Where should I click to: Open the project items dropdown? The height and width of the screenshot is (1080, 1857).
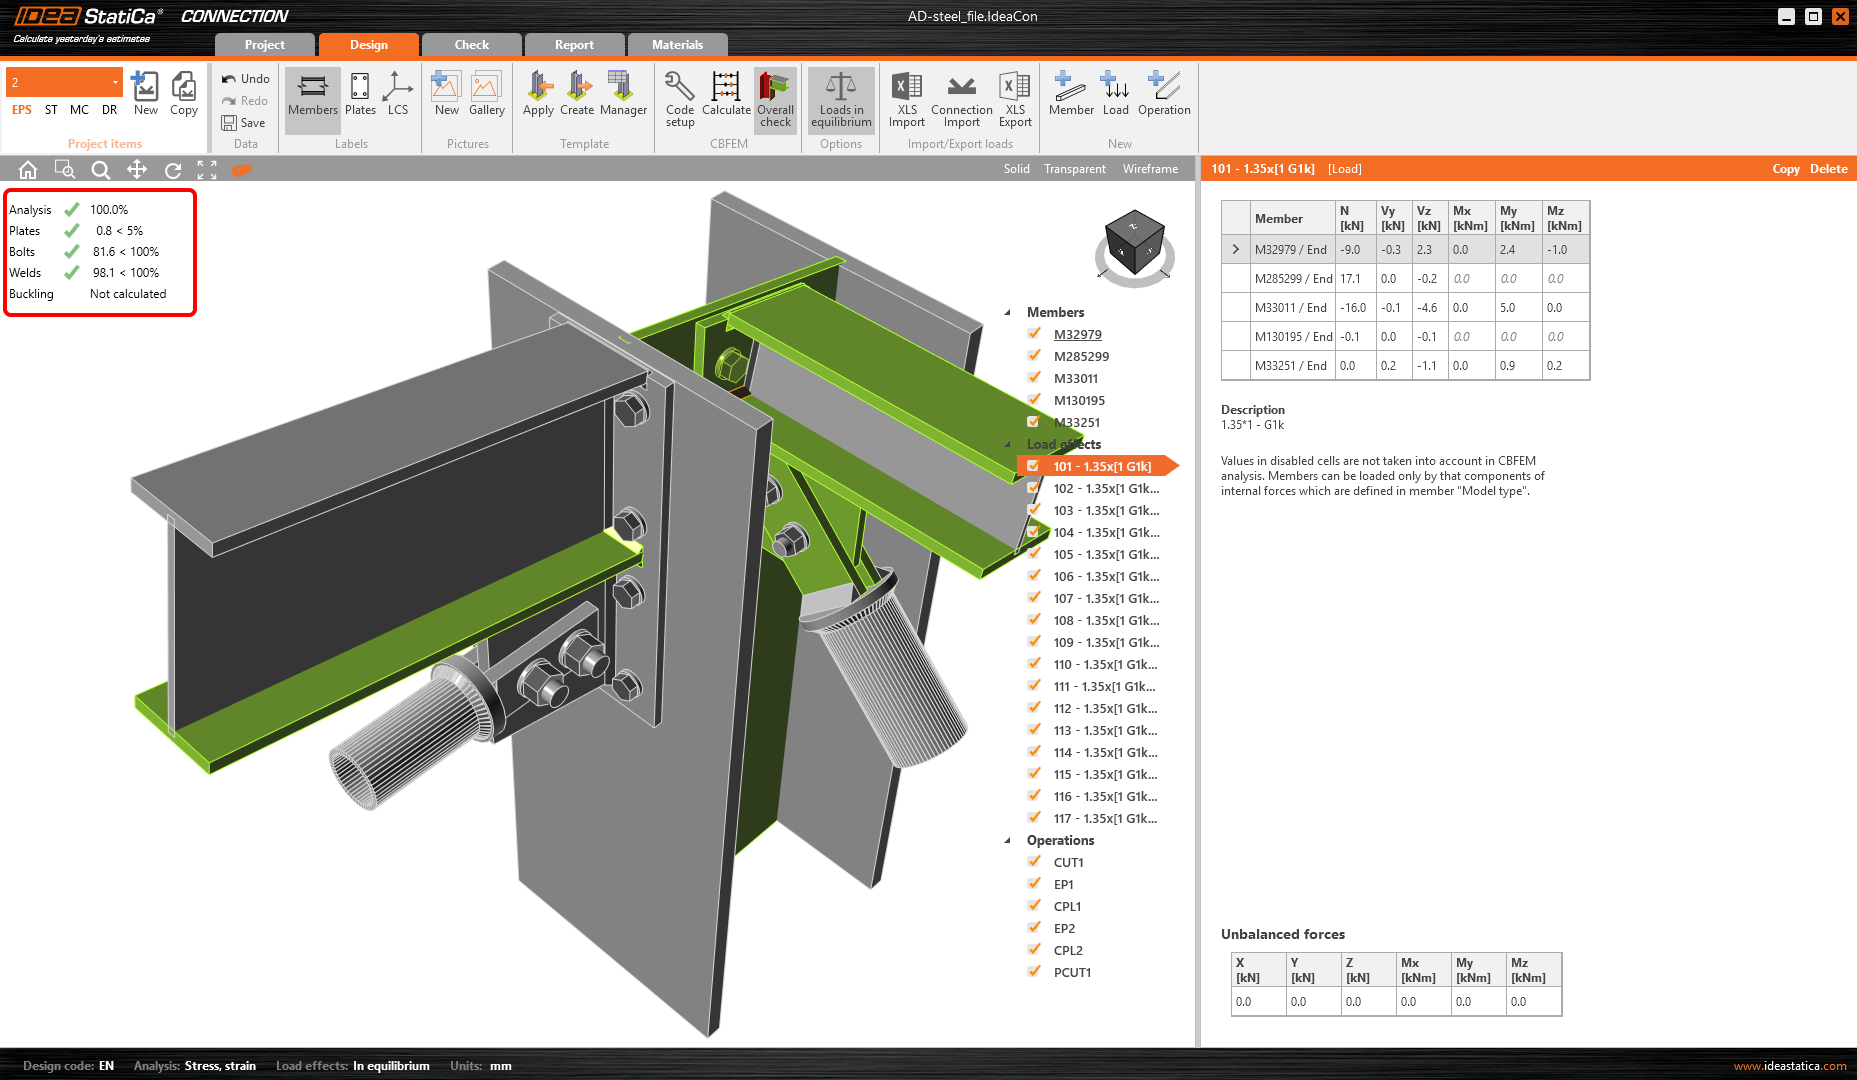[114, 81]
